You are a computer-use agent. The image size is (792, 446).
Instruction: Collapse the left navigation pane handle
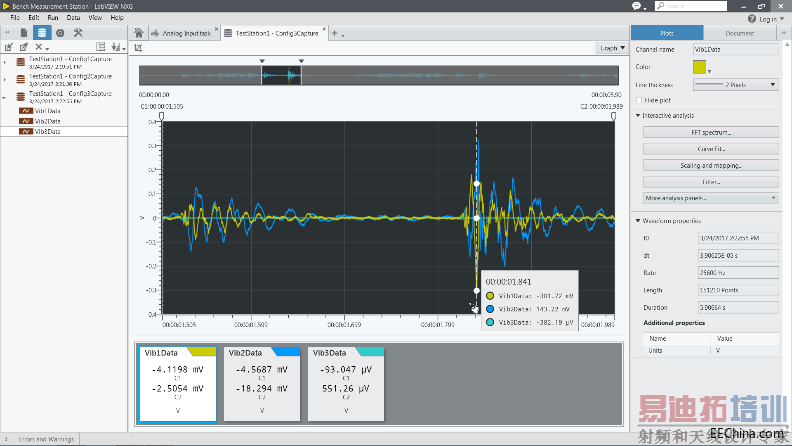coord(7,33)
